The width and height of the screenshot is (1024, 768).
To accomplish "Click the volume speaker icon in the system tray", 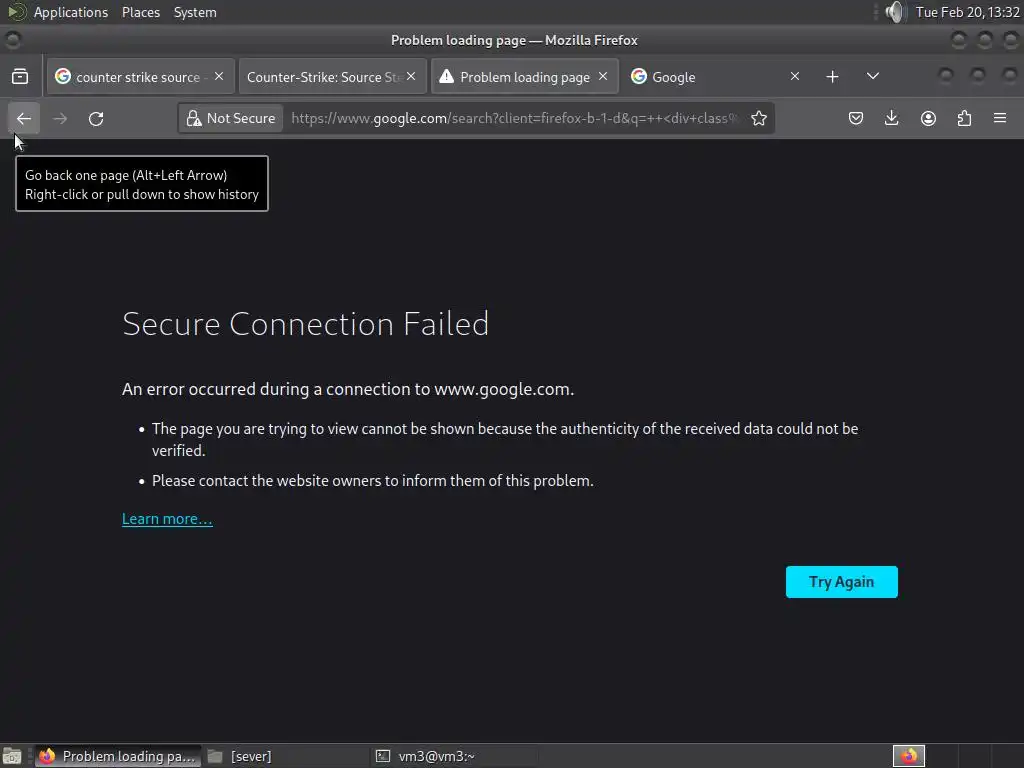I will tap(893, 12).
